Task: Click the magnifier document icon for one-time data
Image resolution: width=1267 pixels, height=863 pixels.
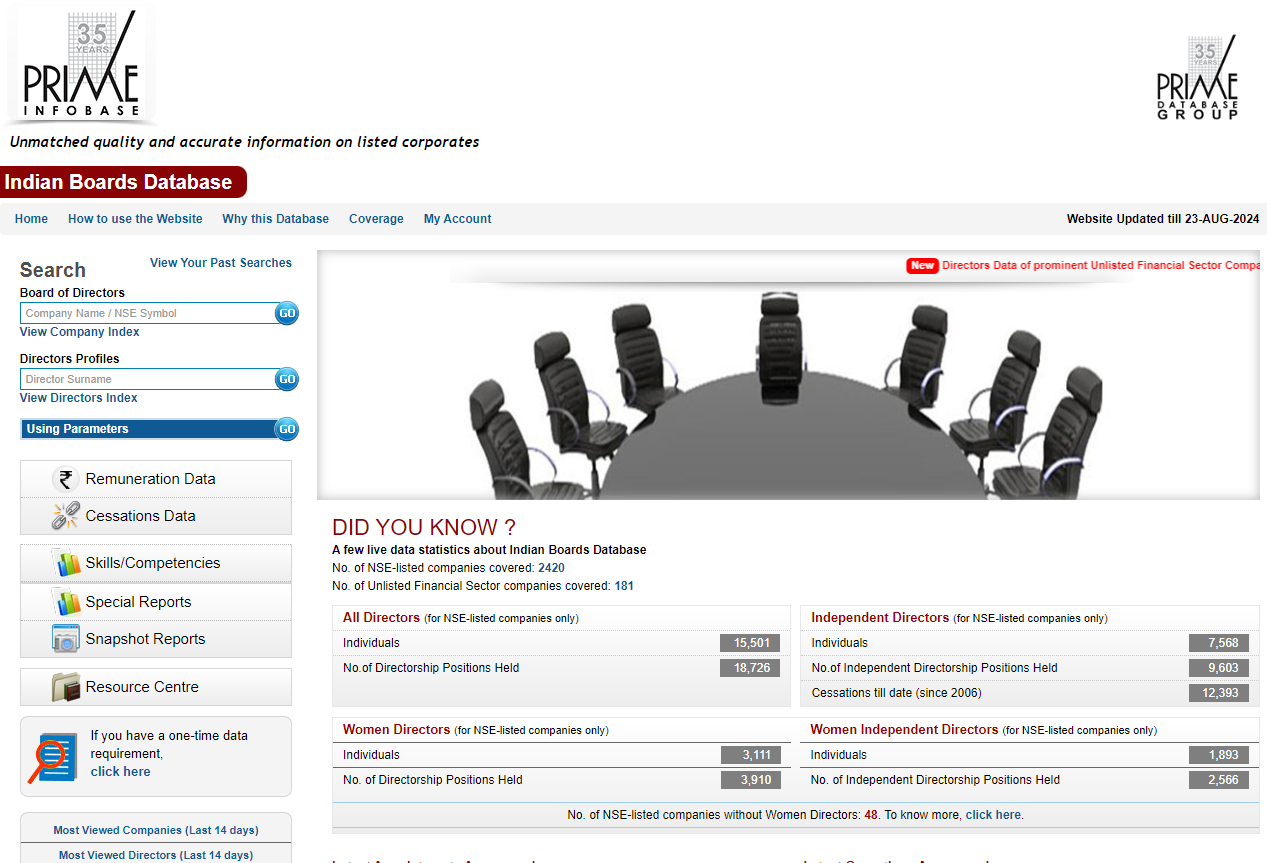Action: (52, 758)
